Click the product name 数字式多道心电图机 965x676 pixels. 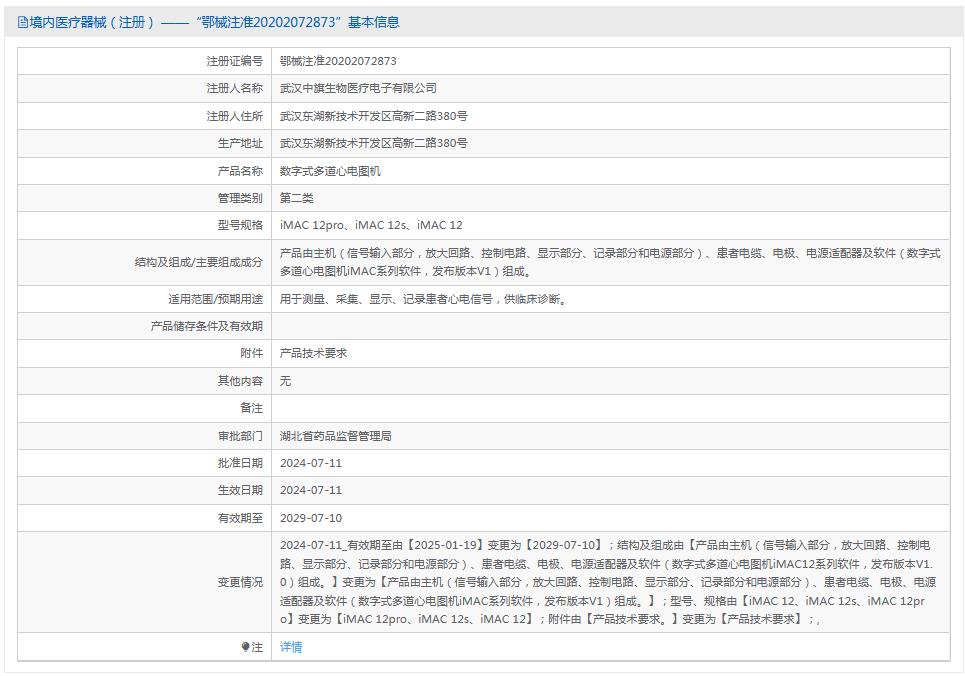332,170
